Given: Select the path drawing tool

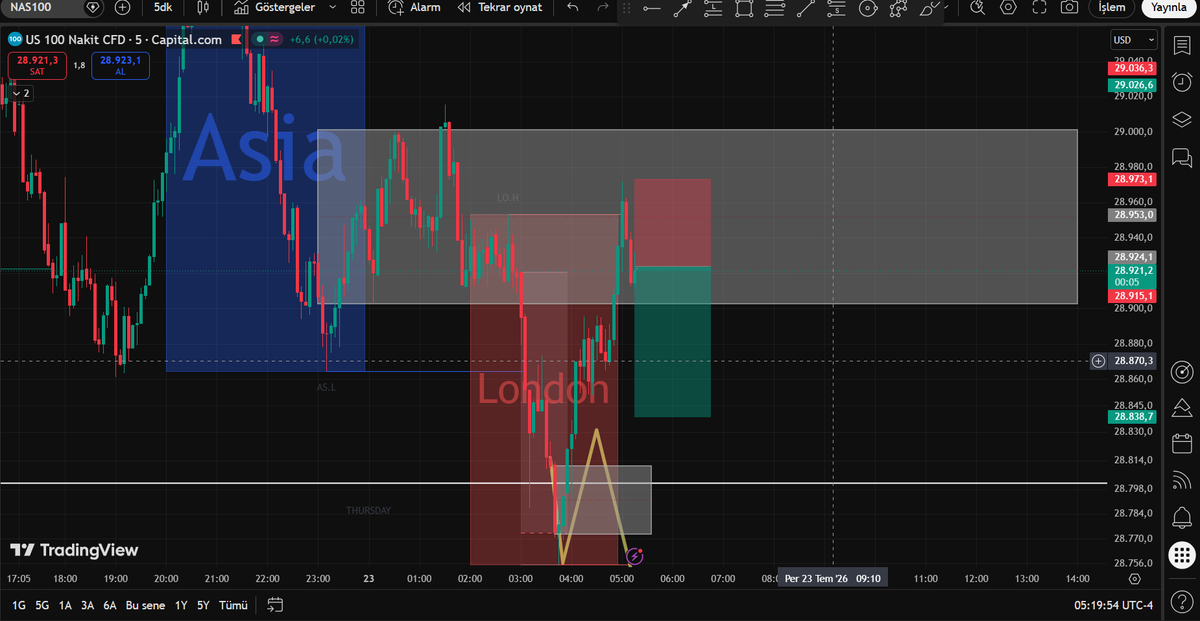Looking at the screenshot, I should pyautogui.click(x=899, y=8).
